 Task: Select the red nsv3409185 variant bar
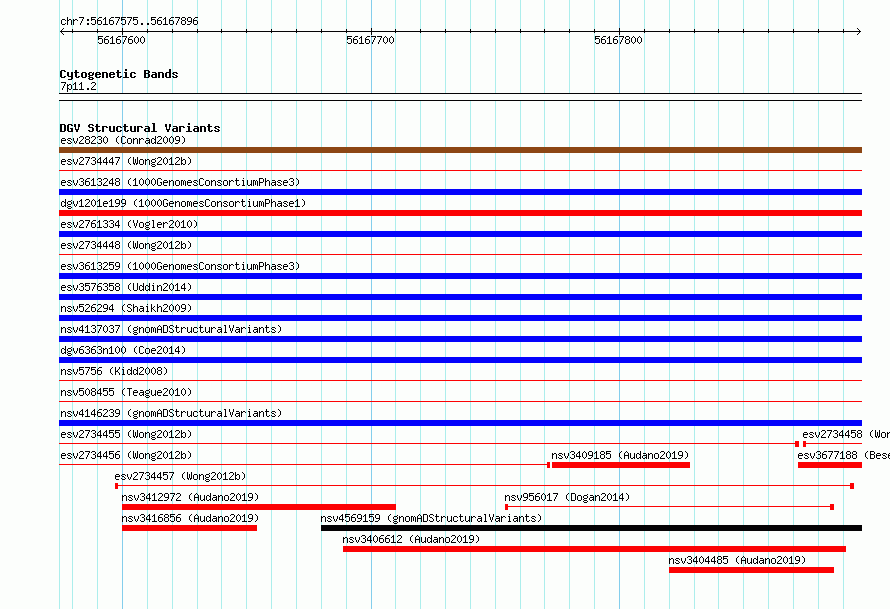pyautogui.click(x=621, y=465)
